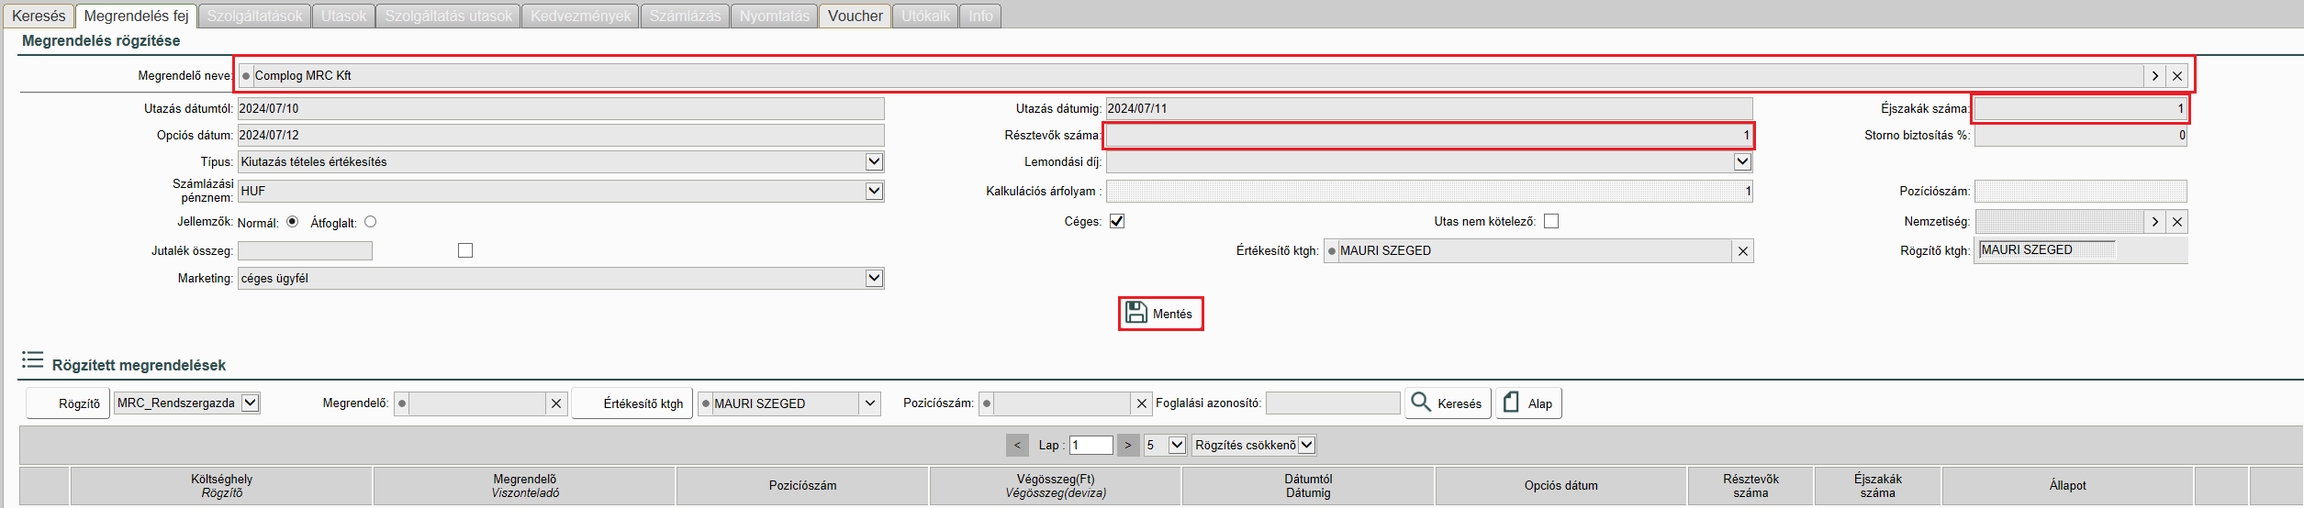Image resolution: width=2304 pixels, height=508 pixels.
Task: Expand the Típus dropdown
Action: tap(874, 162)
